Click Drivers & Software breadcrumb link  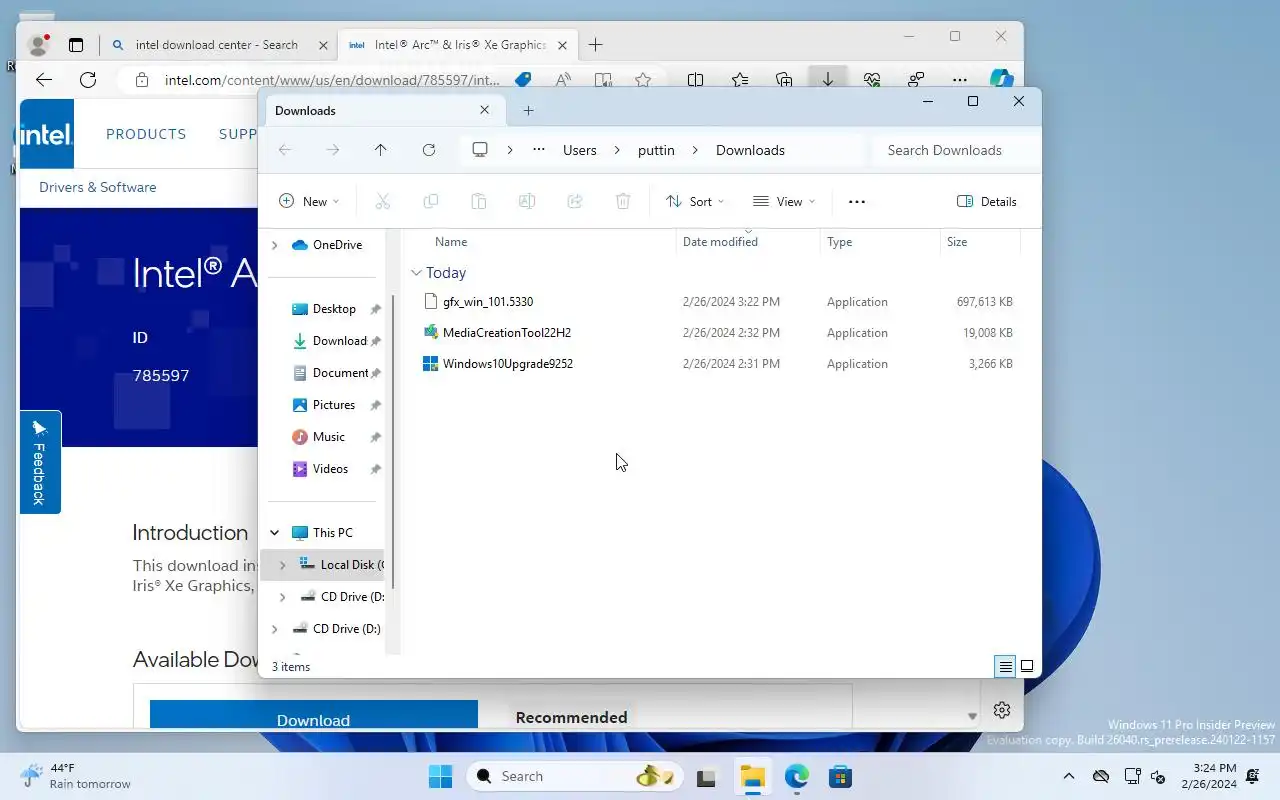pos(98,187)
